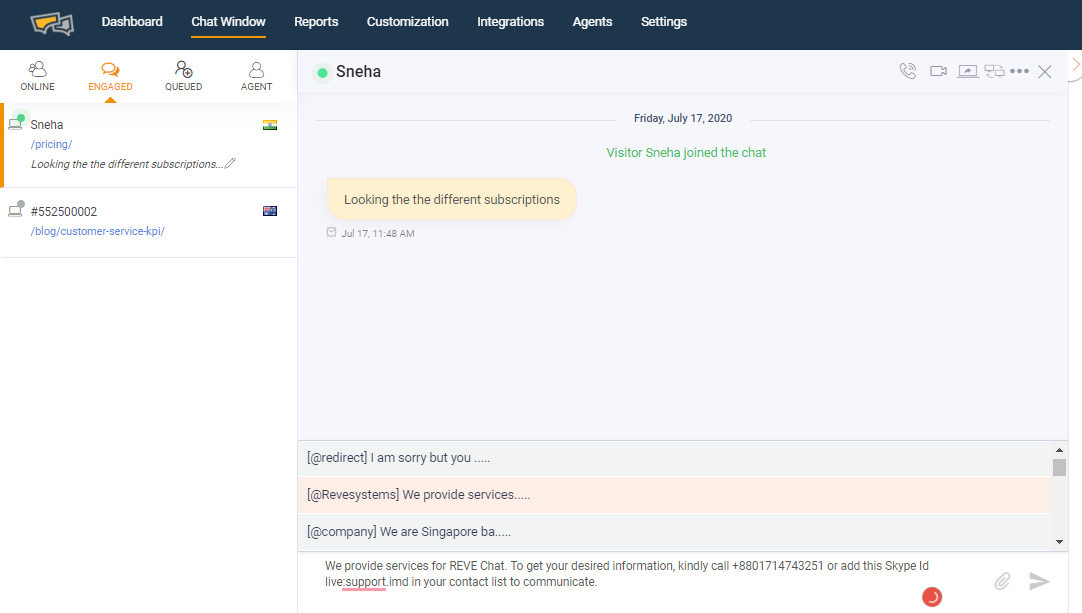Expand the right side panel arrow
The height and width of the screenshot is (613, 1082).
tap(1075, 64)
